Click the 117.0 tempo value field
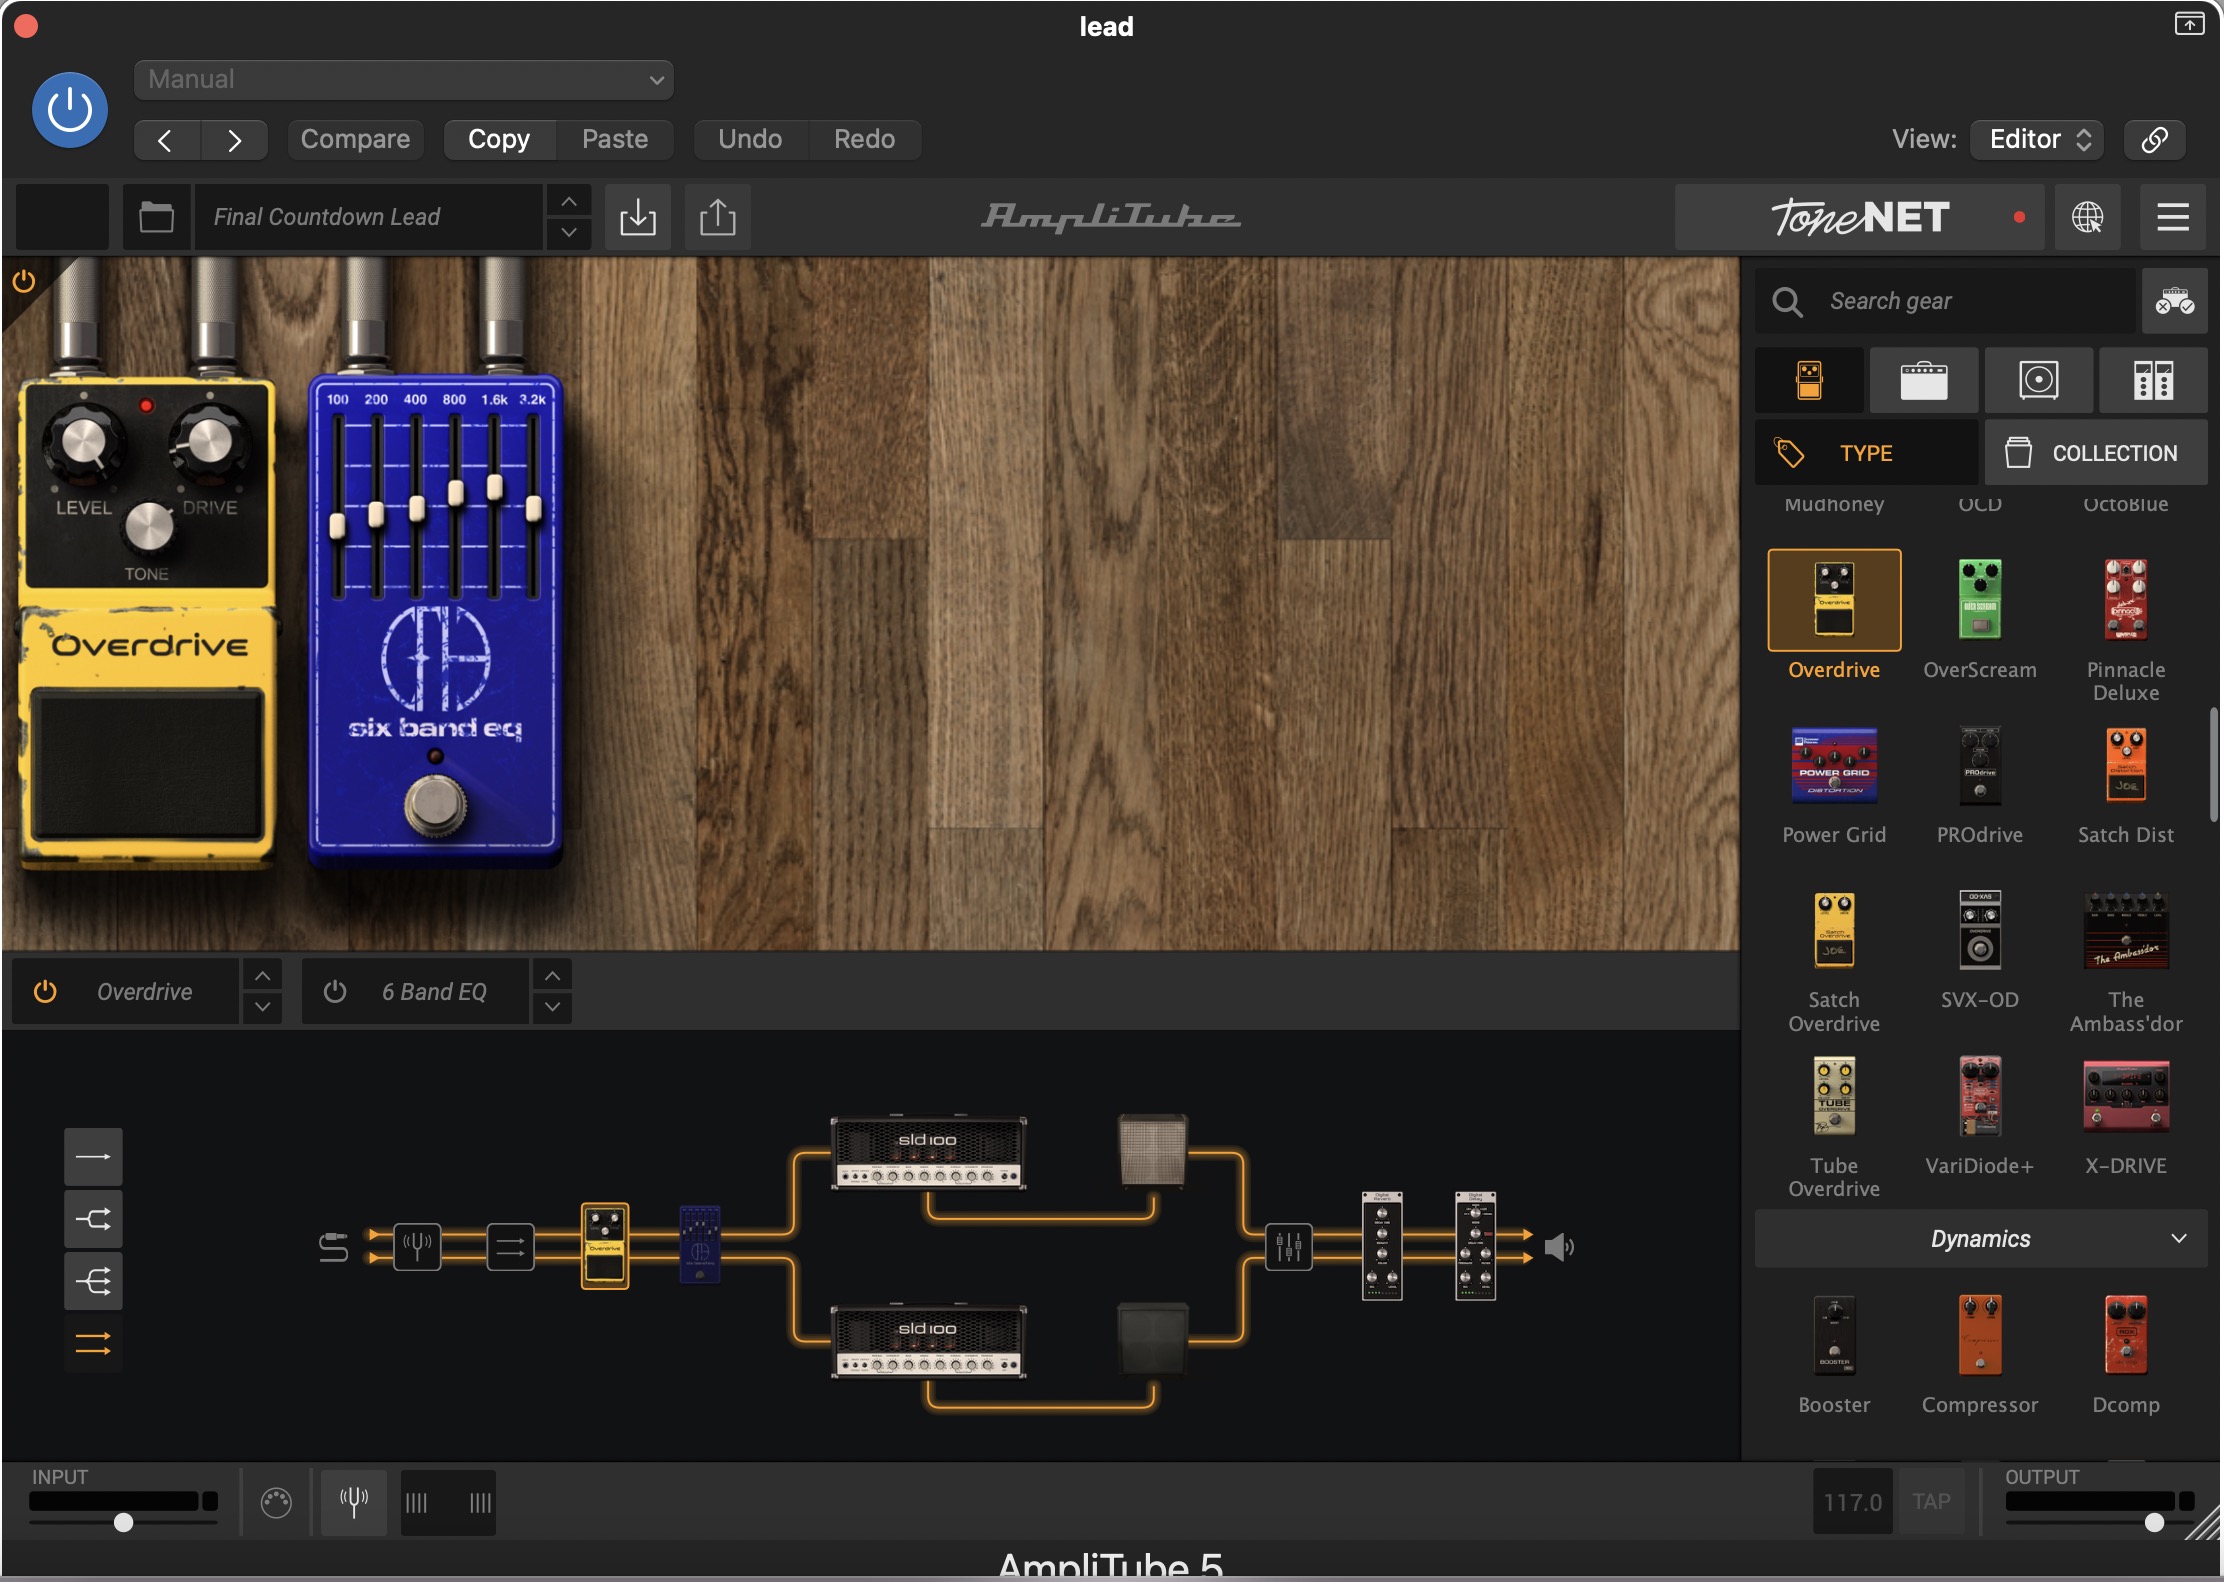This screenshot has width=2224, height=1582. coord(1853,1502)
